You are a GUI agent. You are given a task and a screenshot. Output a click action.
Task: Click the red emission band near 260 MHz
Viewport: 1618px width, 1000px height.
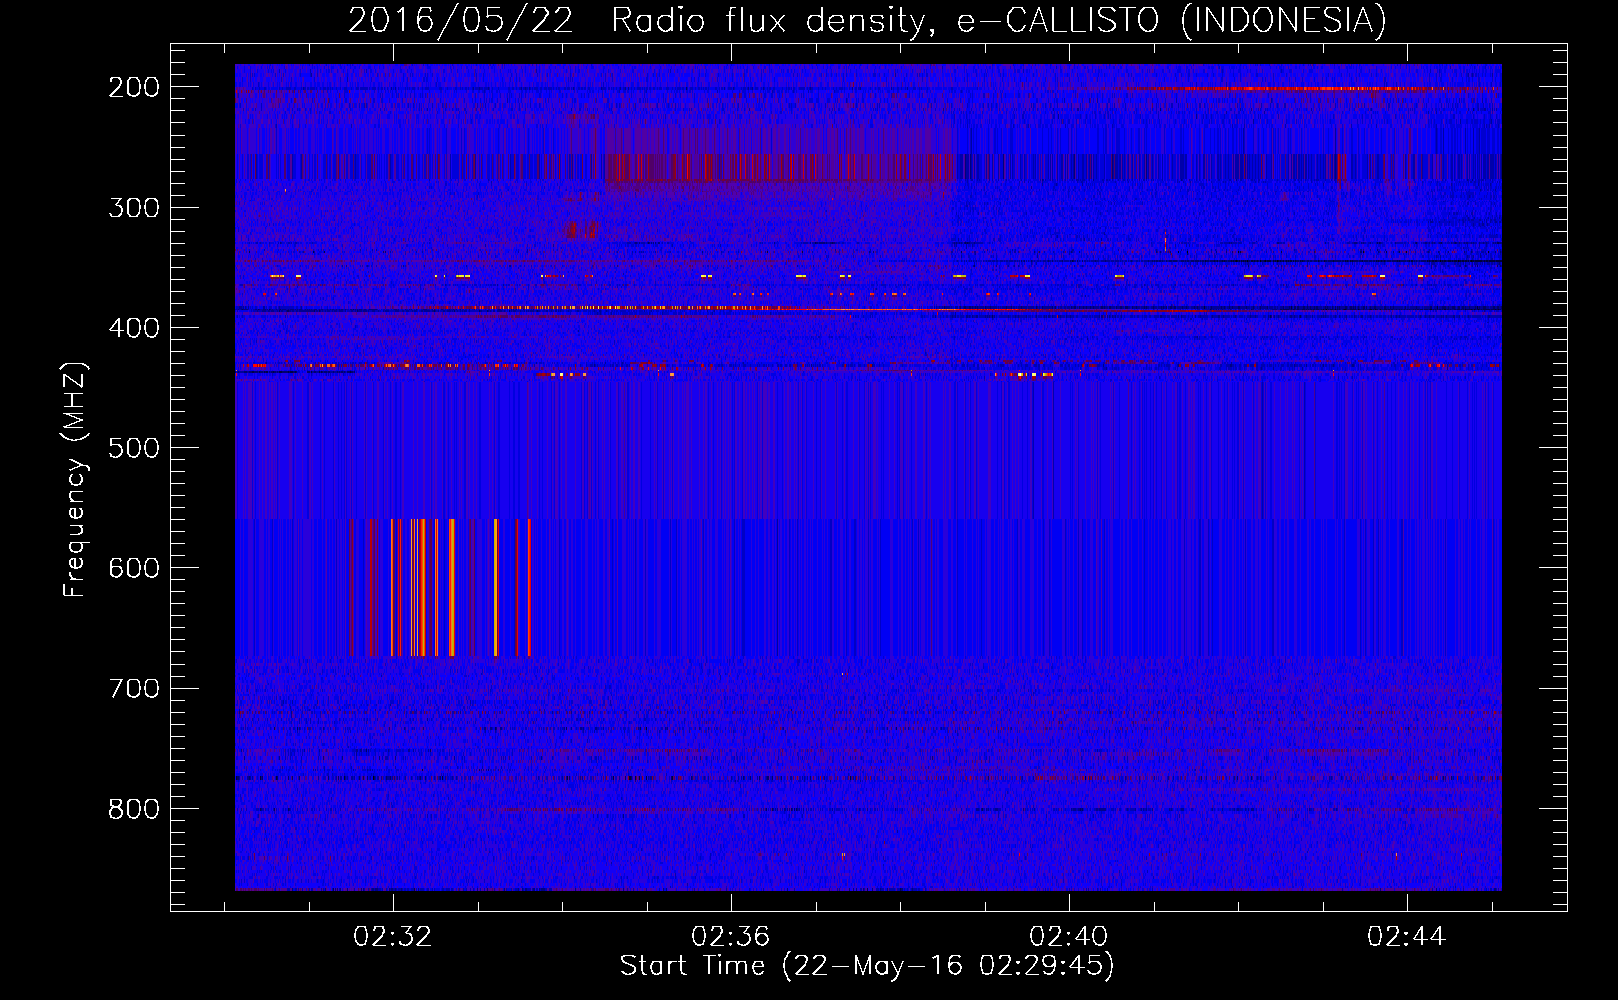pos(780,167)
